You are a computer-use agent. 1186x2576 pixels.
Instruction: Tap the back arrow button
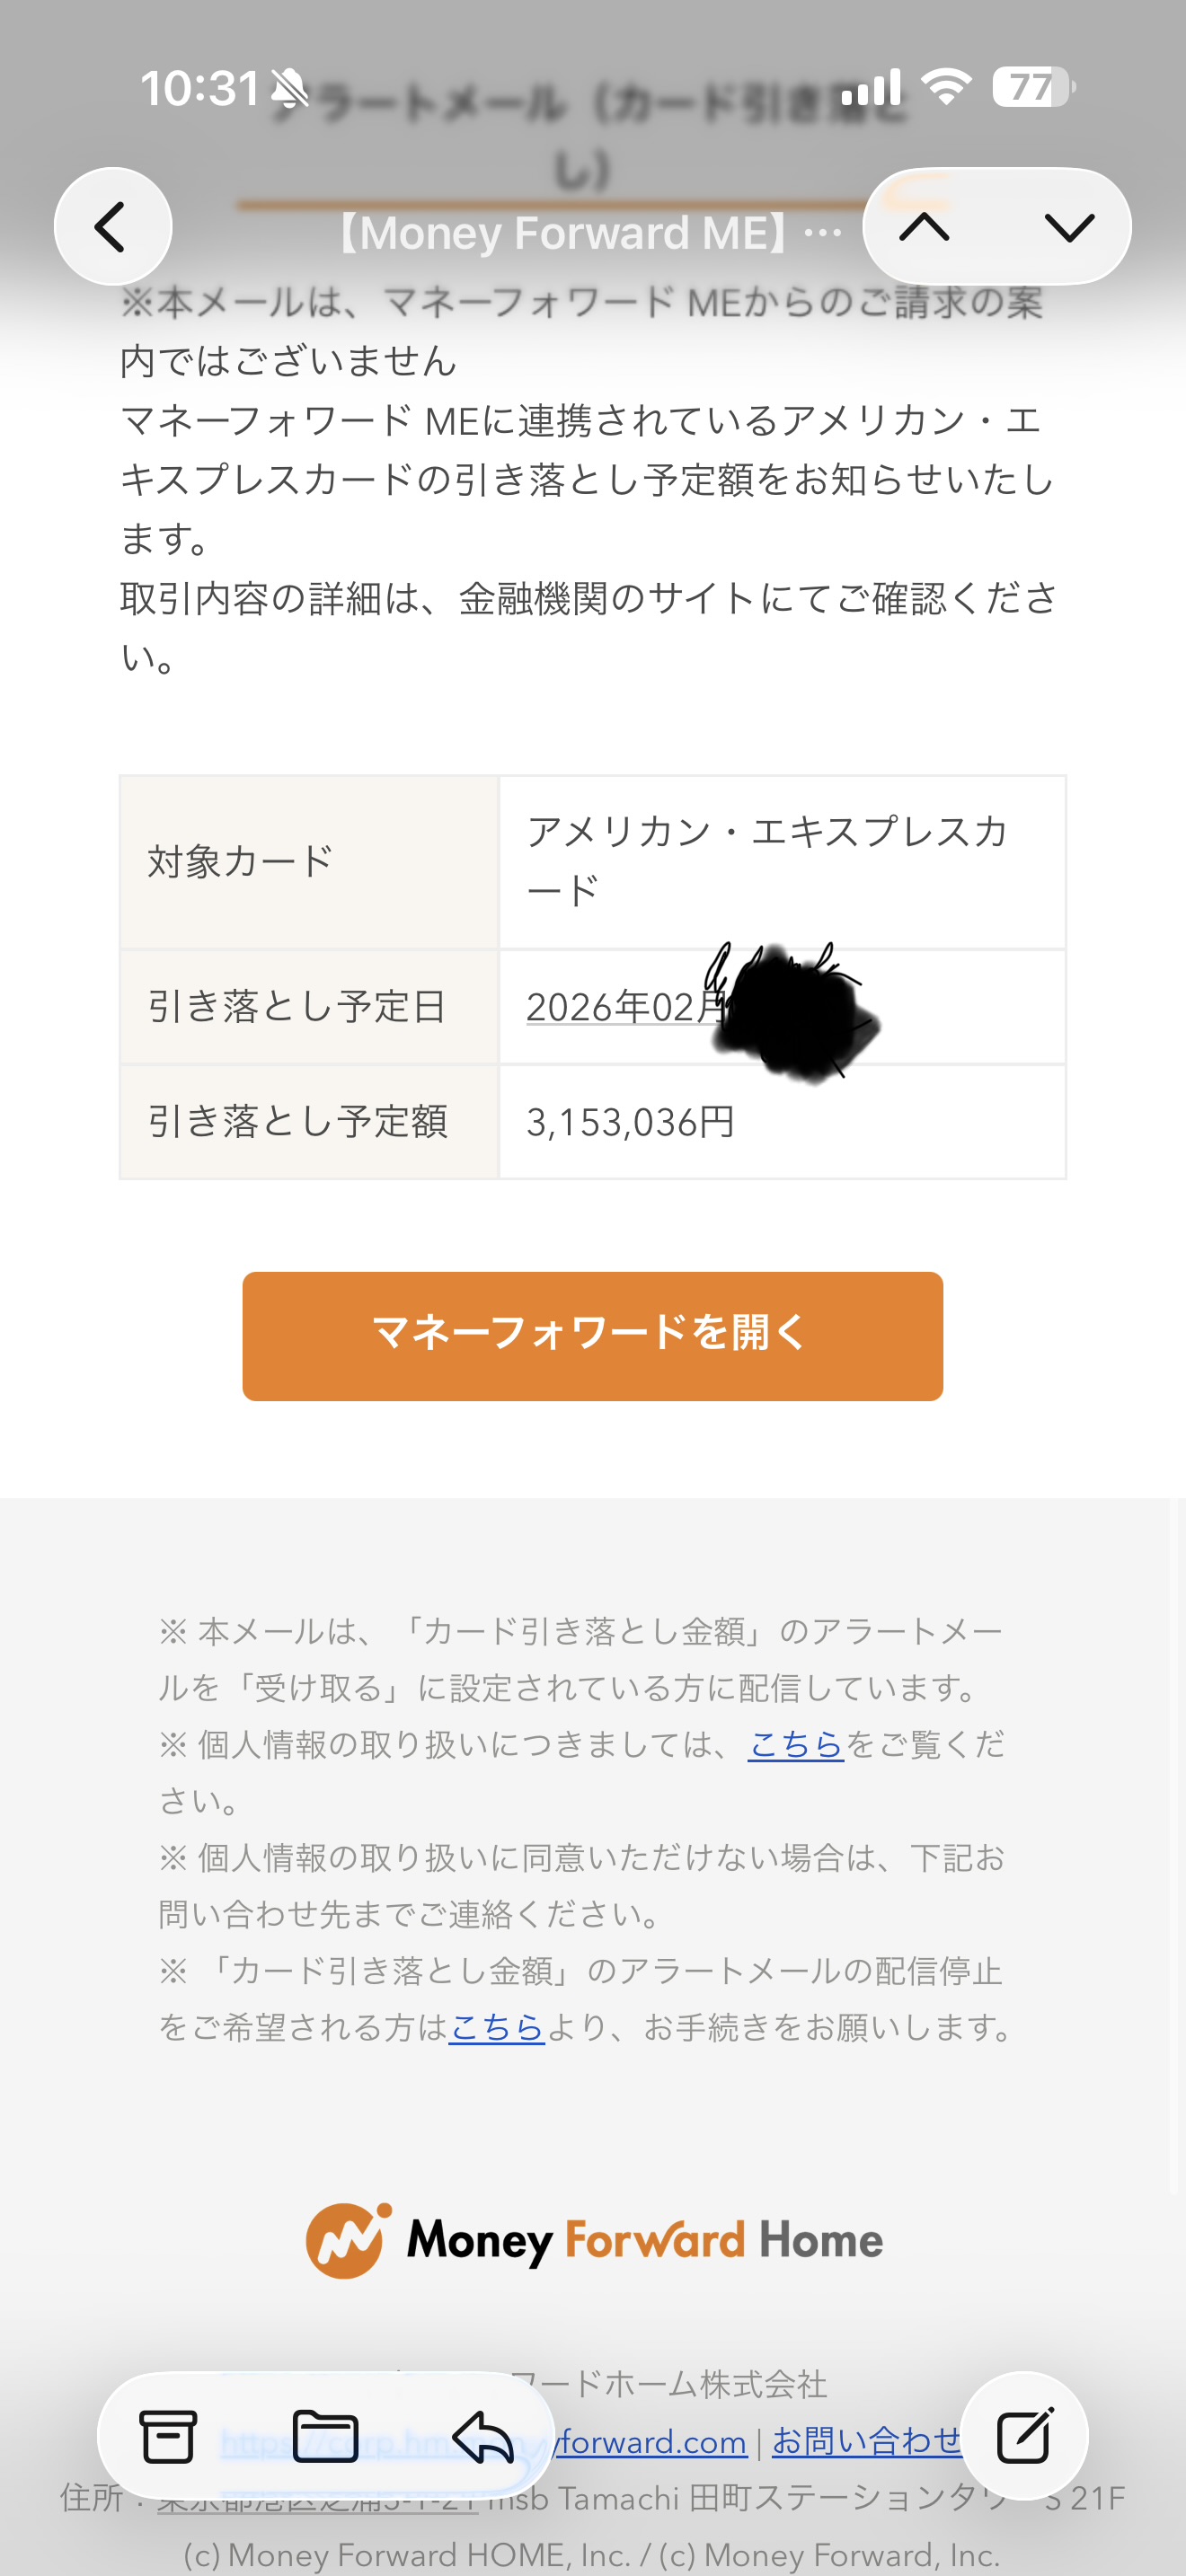112,227
